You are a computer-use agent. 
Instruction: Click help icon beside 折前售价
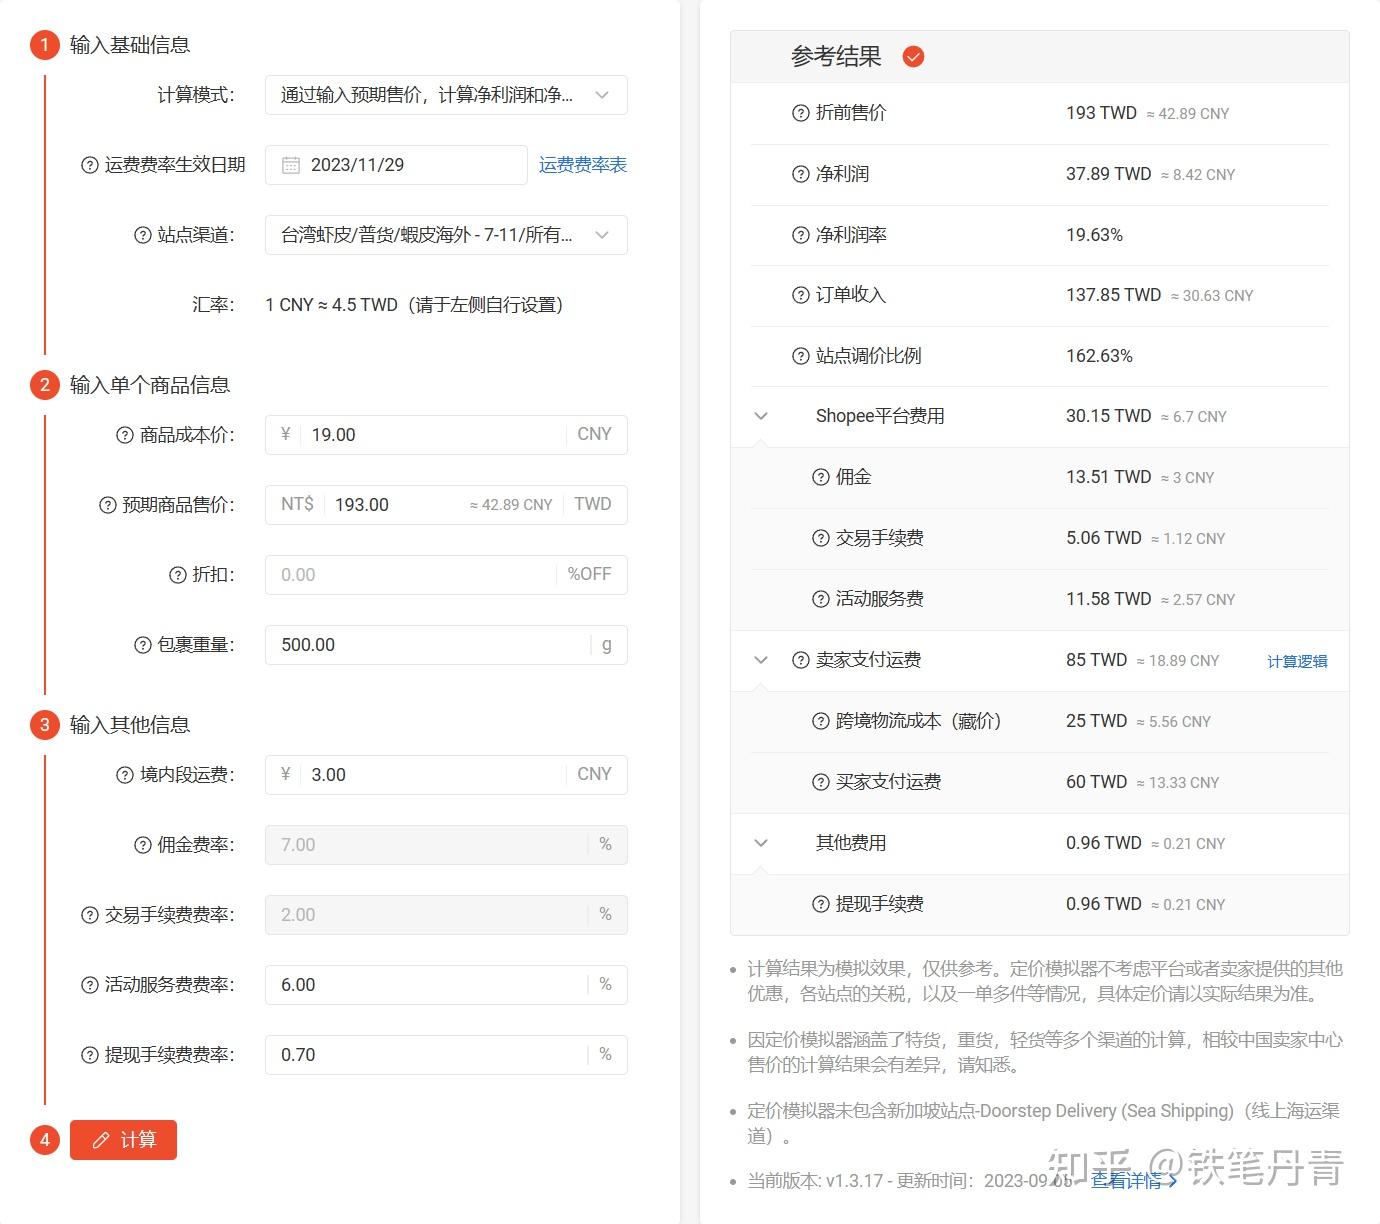[x=800, y=113]
